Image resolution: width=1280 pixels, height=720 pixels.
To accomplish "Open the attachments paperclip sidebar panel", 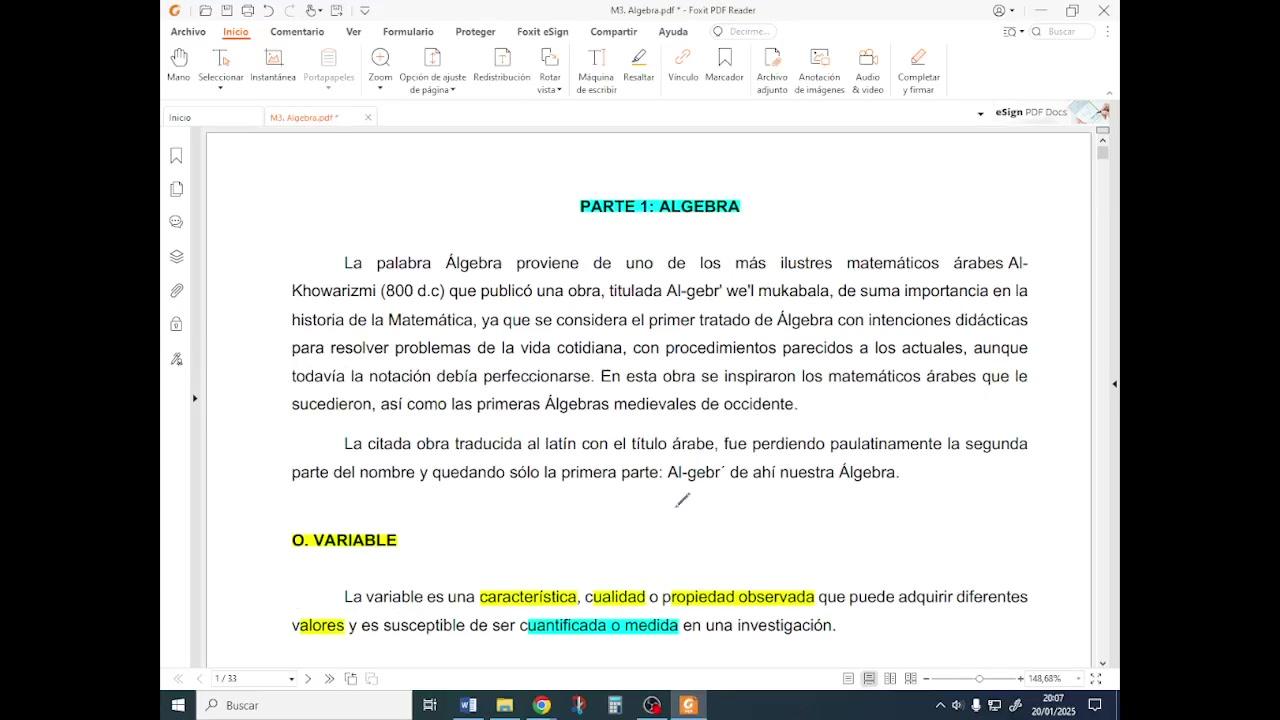I will 176,291.
